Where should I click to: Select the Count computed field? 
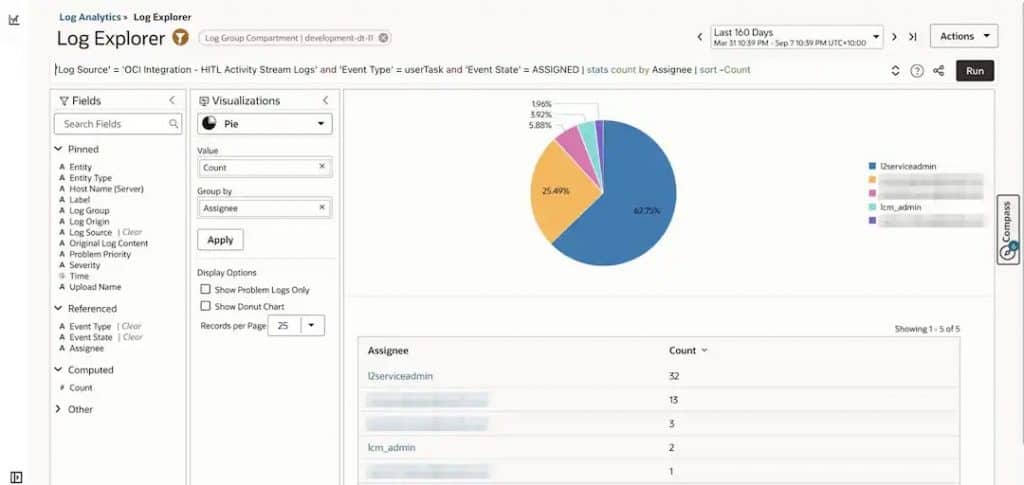tap(80, 388)
